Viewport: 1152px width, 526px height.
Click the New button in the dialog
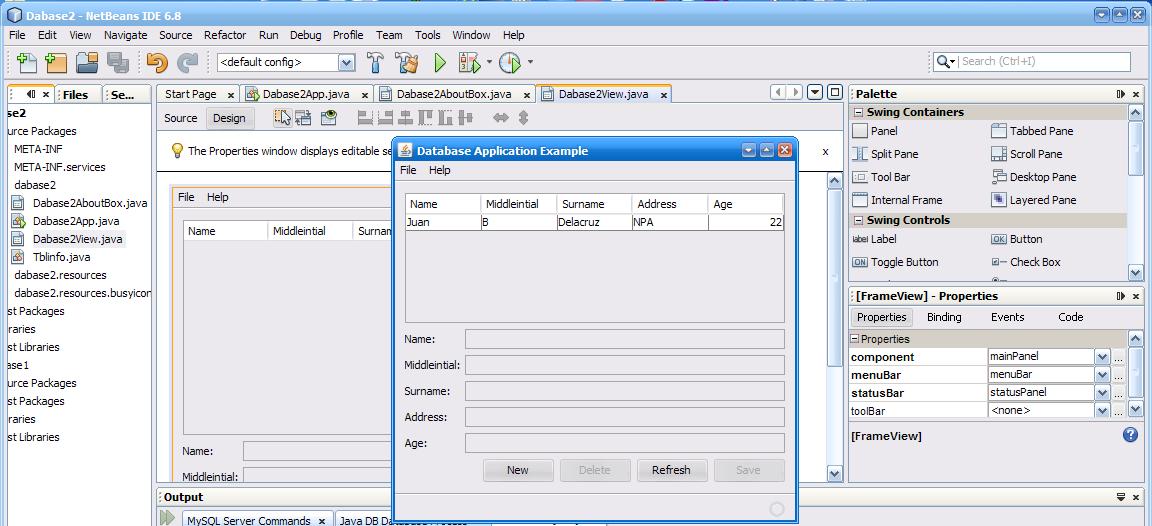[x=518, y=470]
